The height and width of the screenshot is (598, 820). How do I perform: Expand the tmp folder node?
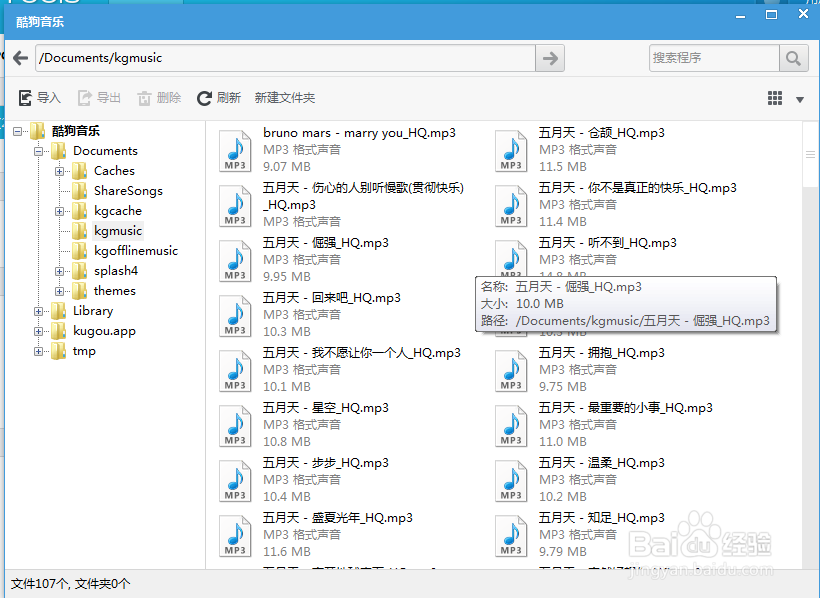tap(39, 352)
